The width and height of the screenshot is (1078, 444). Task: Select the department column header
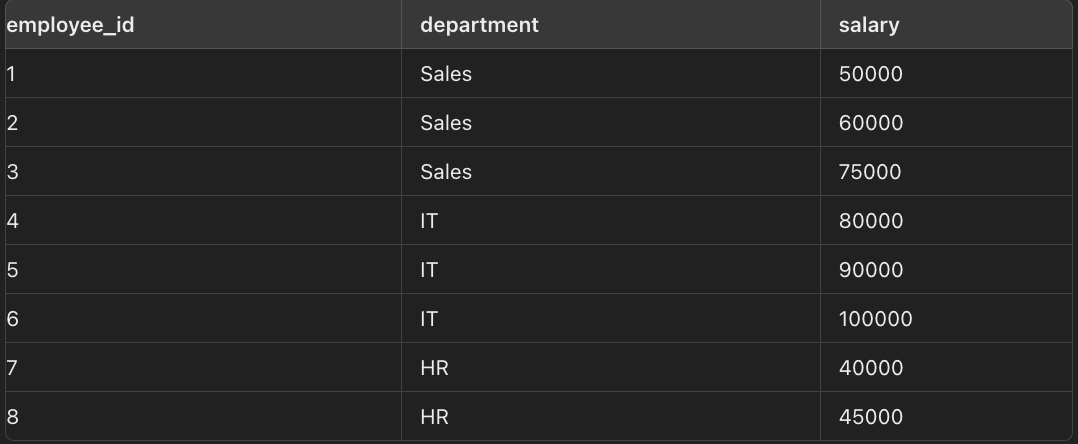pyautogui.click(x=479, y=25)
